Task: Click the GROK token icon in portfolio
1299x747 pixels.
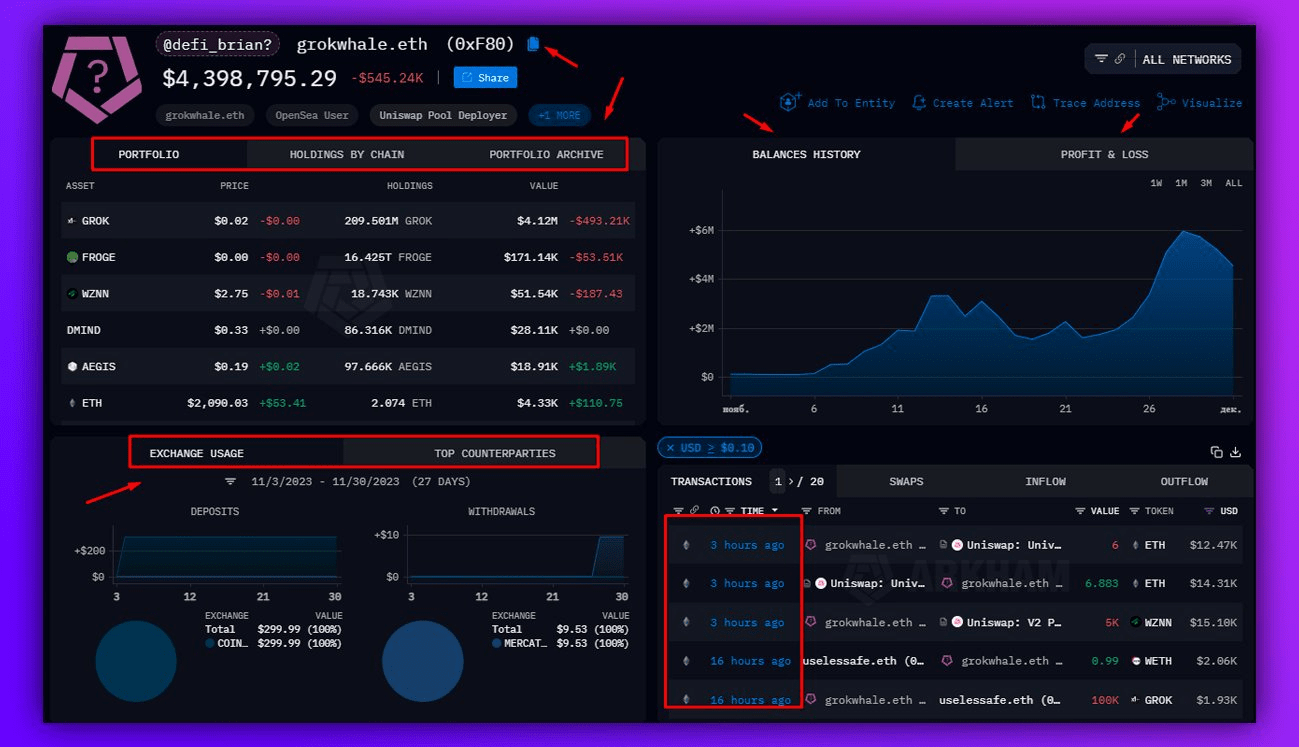Action: [x=71, y=220]
